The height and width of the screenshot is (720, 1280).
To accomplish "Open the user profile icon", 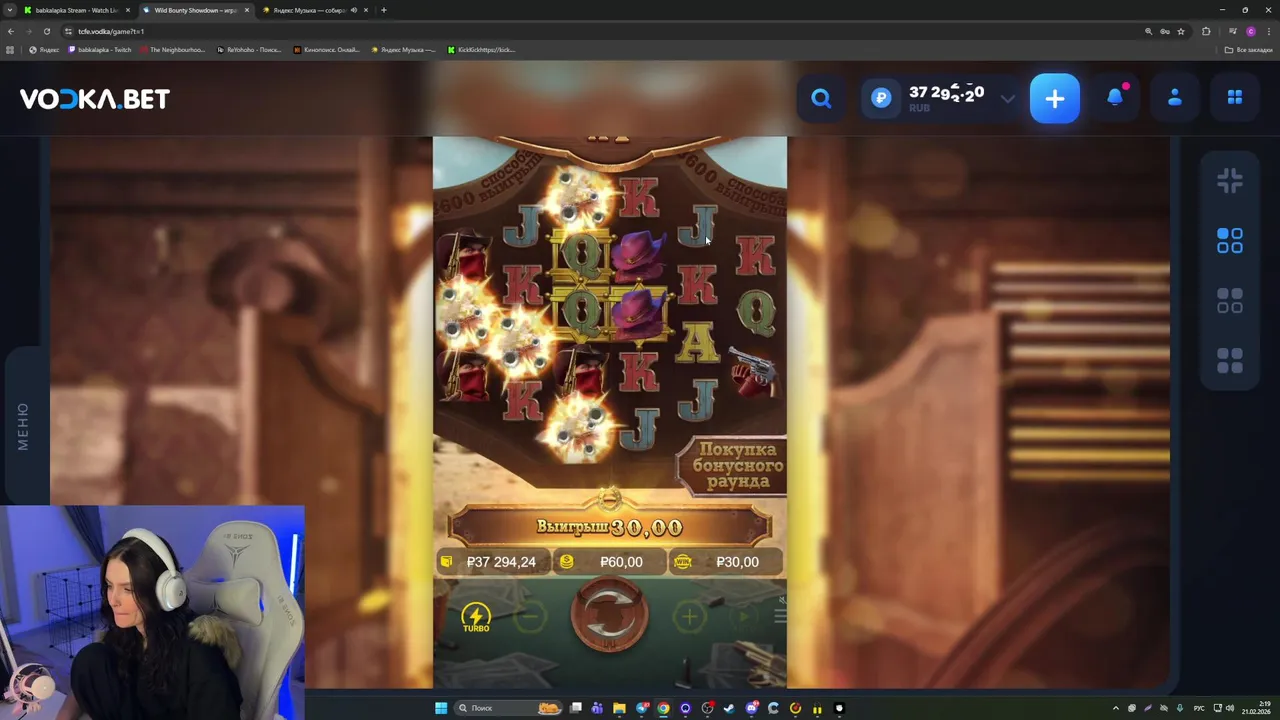I will [x=1175, y=97].
